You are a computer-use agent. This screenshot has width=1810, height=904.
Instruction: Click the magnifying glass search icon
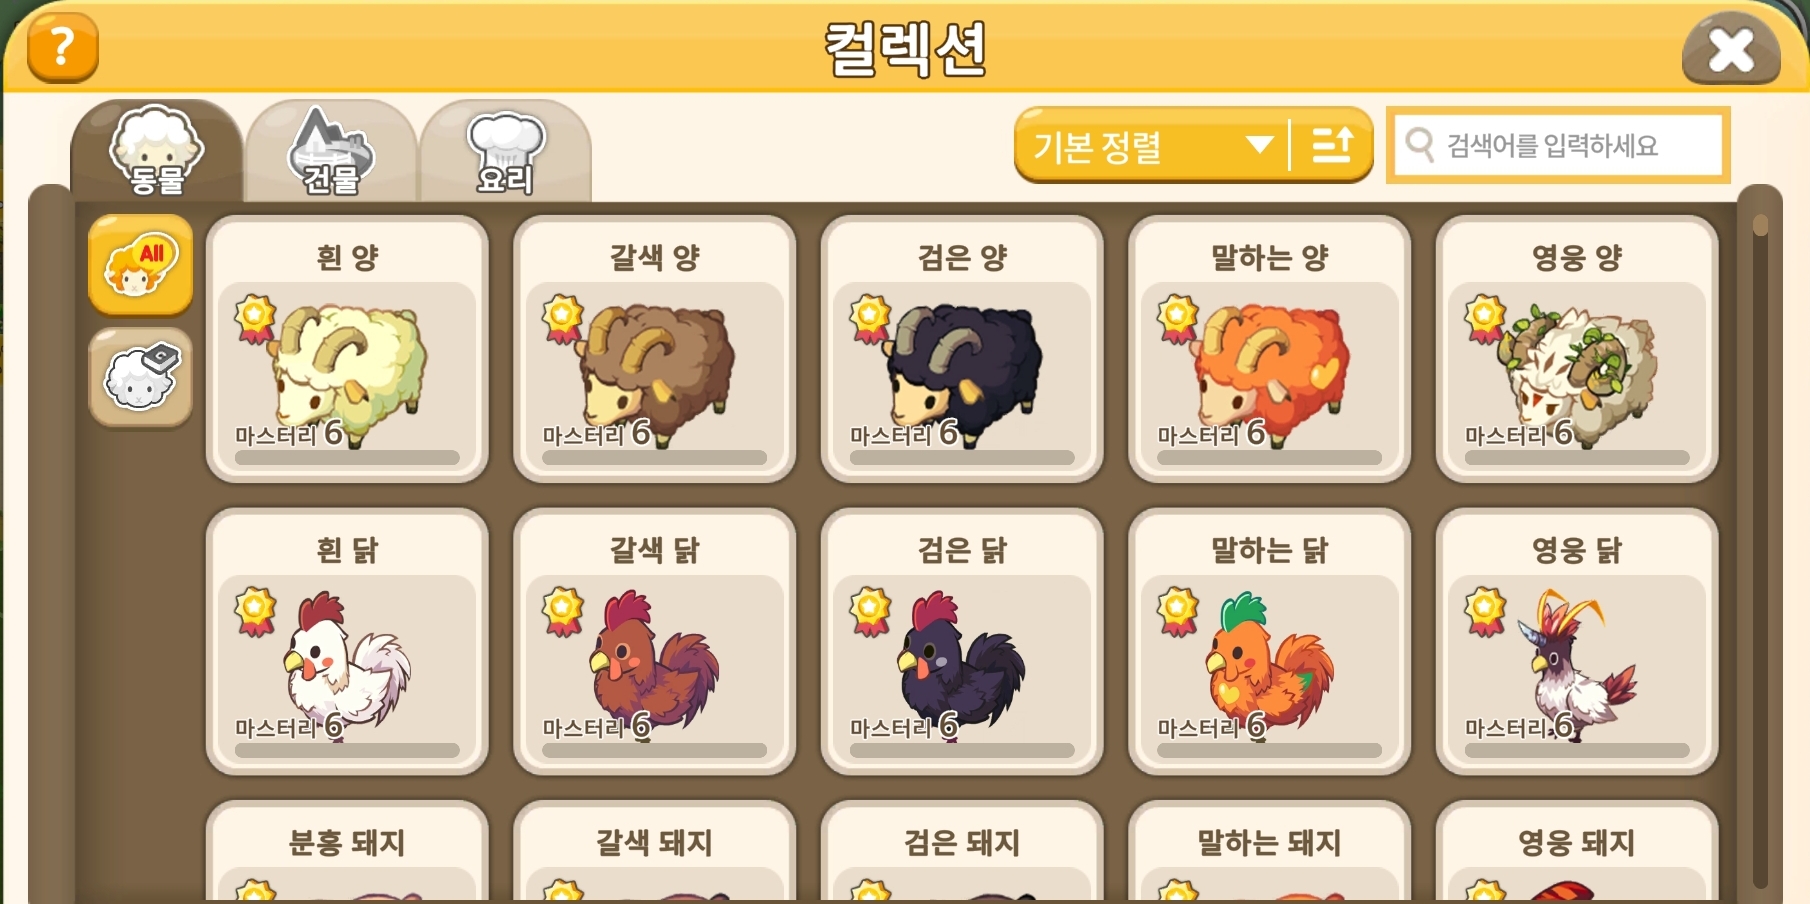pos(1420,145)
